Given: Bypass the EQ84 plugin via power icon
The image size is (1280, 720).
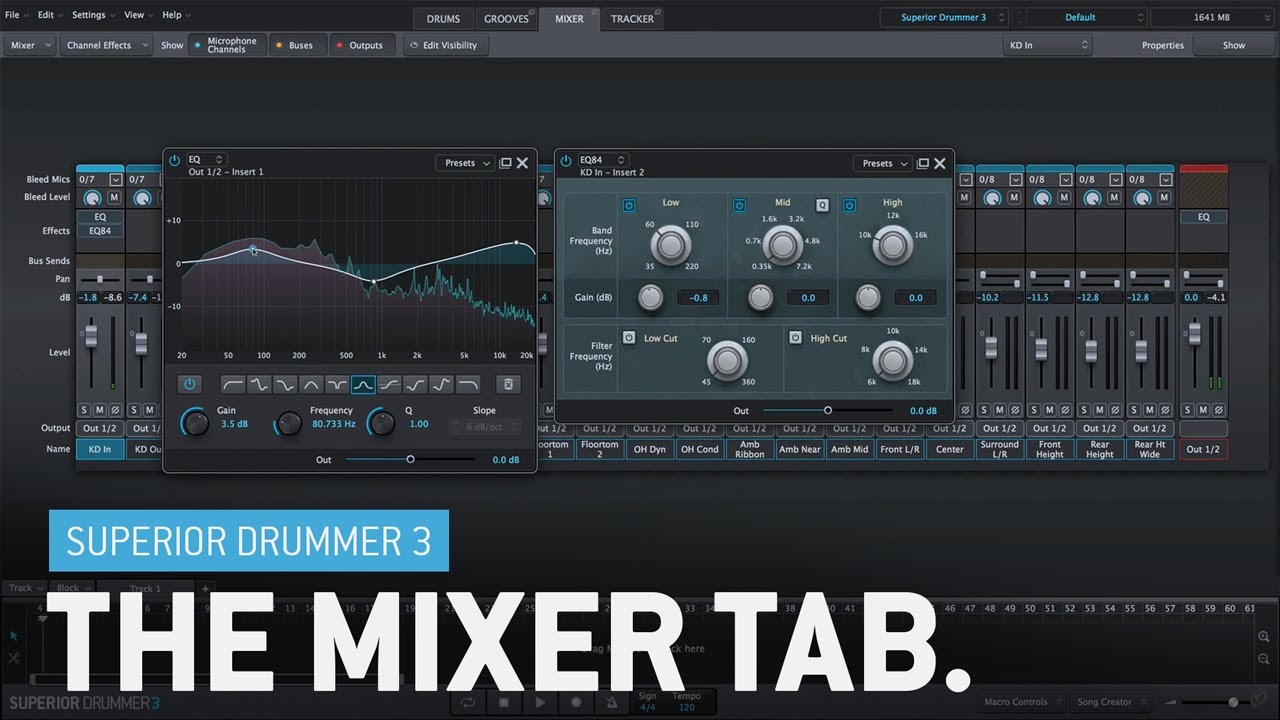Looking at the screenshot, I should click(566, 161).
